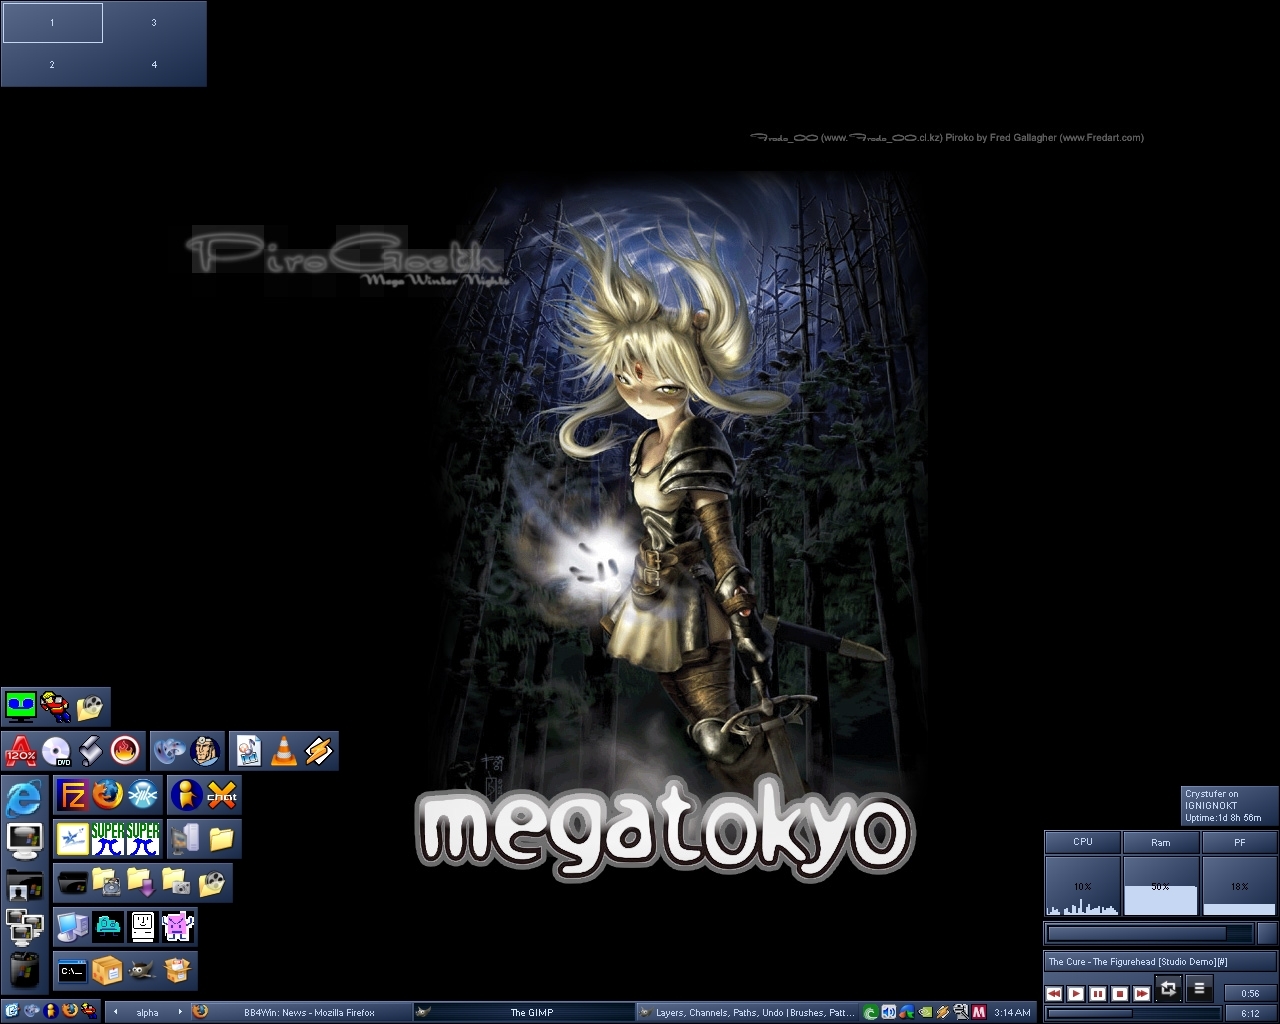Viewport: 1280px width, 1024px height.
Task: Open the DVD disc application icon
Action: 56,751
